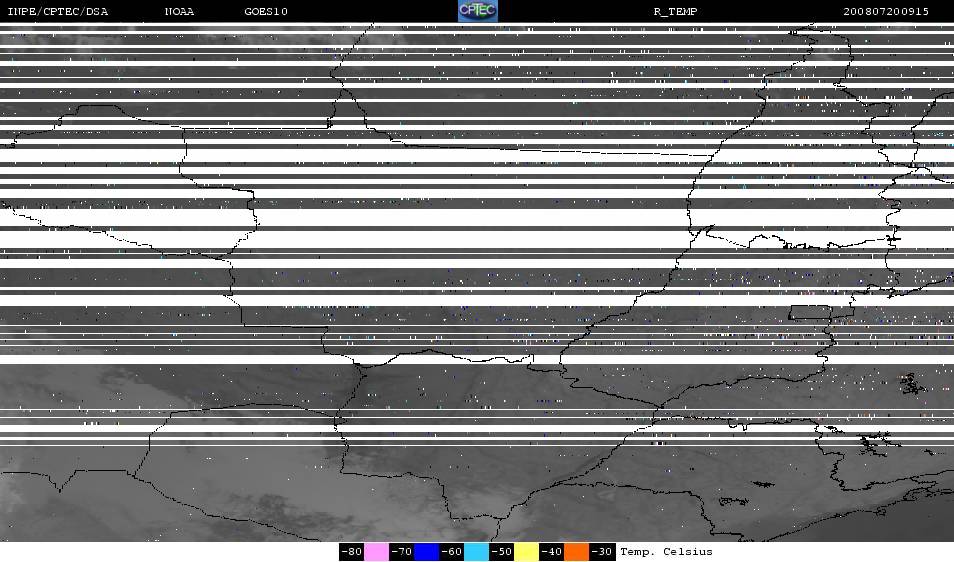Click the CPTEC logo in the header
Viewport: 954px width, 562px height.
point(477,11)
